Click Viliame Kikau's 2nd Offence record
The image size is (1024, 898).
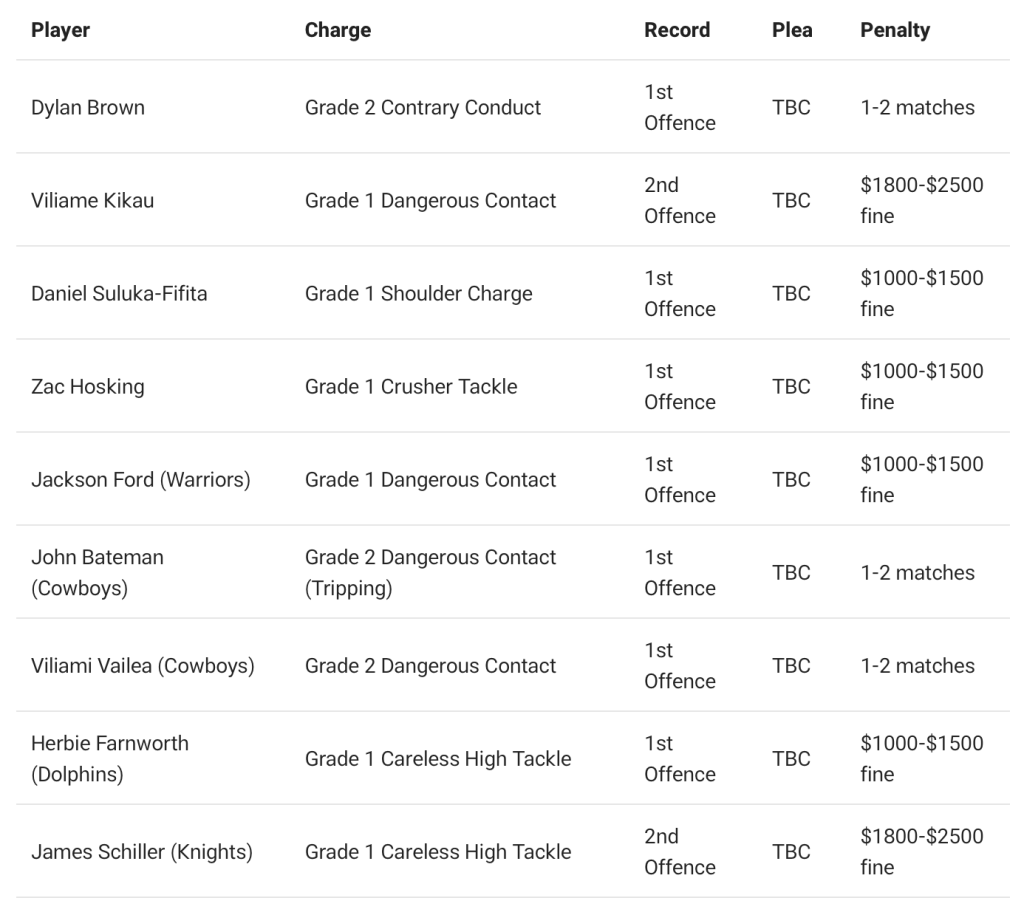coord(680,200)
